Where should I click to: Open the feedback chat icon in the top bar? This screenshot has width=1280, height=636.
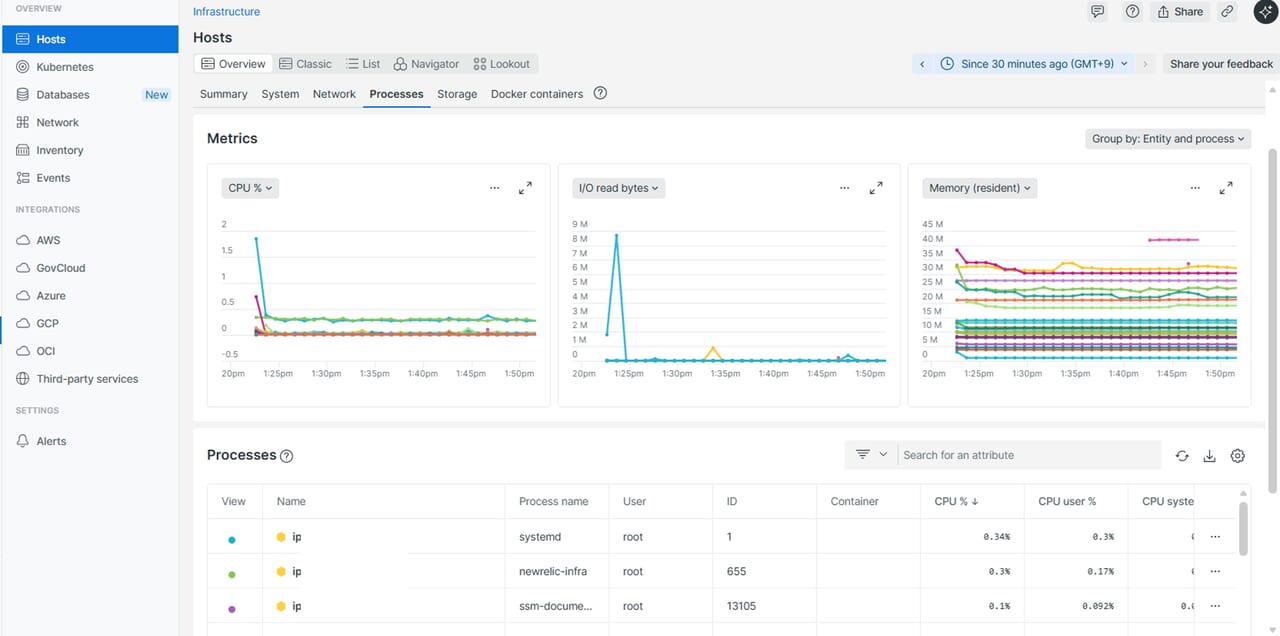[1098, 12]
